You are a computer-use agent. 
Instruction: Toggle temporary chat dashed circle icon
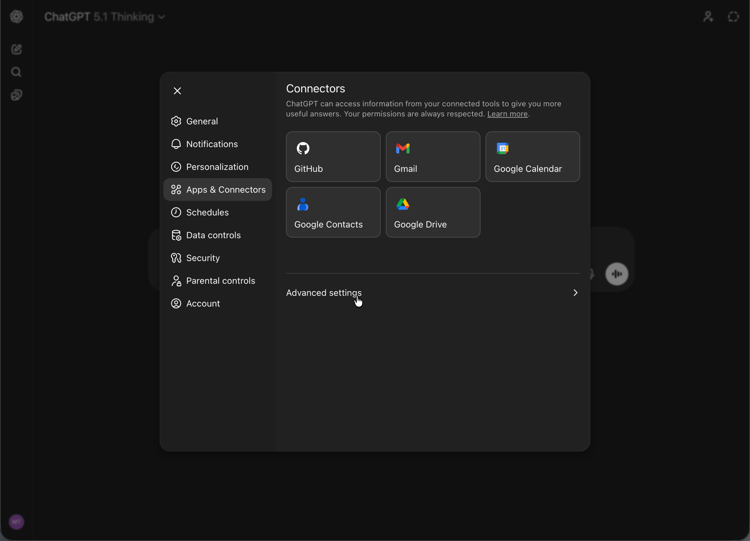pyautogui.click(x=733, y=17)
